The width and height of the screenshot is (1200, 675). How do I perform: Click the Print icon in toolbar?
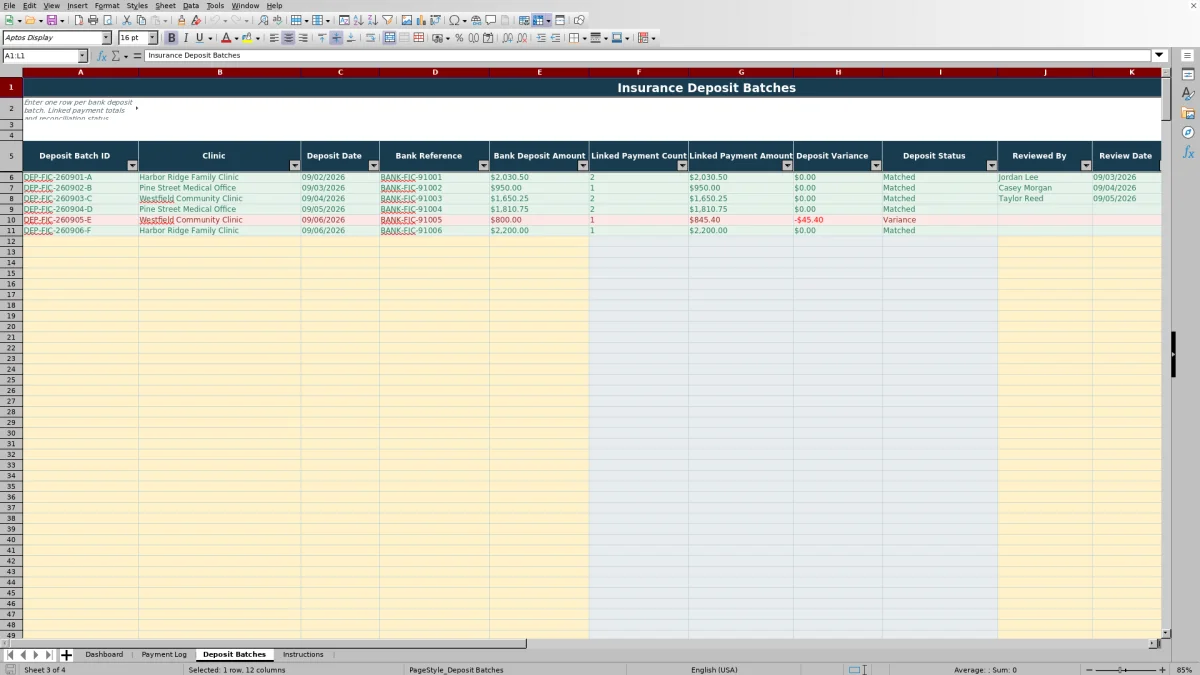coord(93,20)
